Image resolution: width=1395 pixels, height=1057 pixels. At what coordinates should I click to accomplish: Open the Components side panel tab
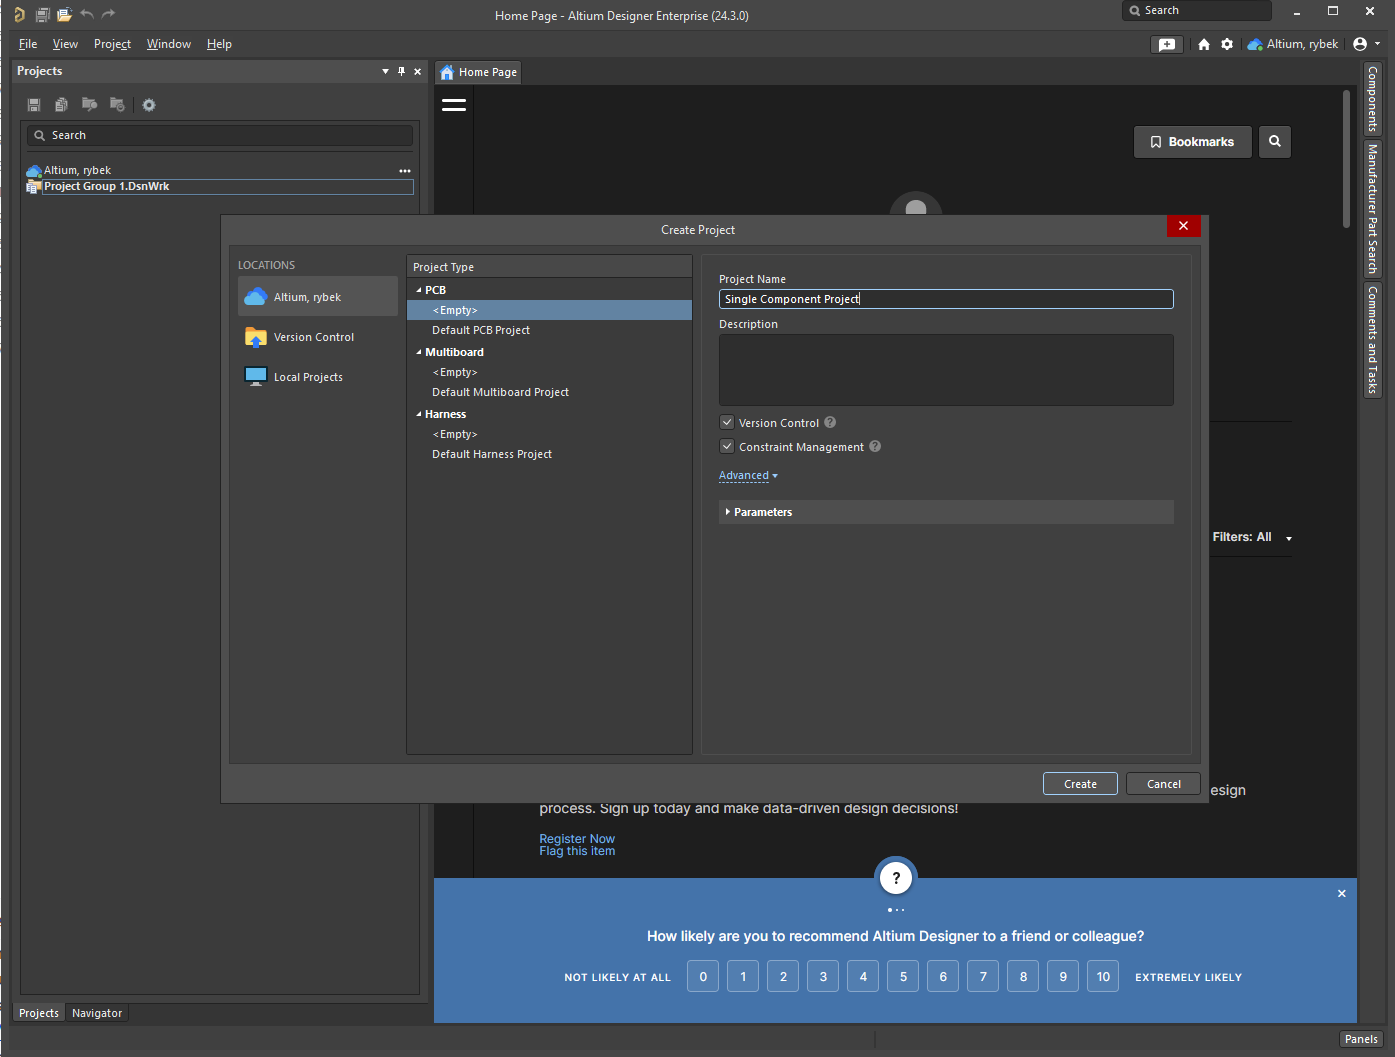point(1372,99)
